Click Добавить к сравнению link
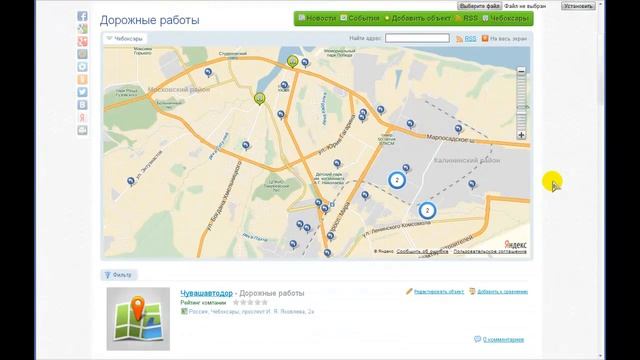This screenshot has height=360, width=640. [502, 291]
